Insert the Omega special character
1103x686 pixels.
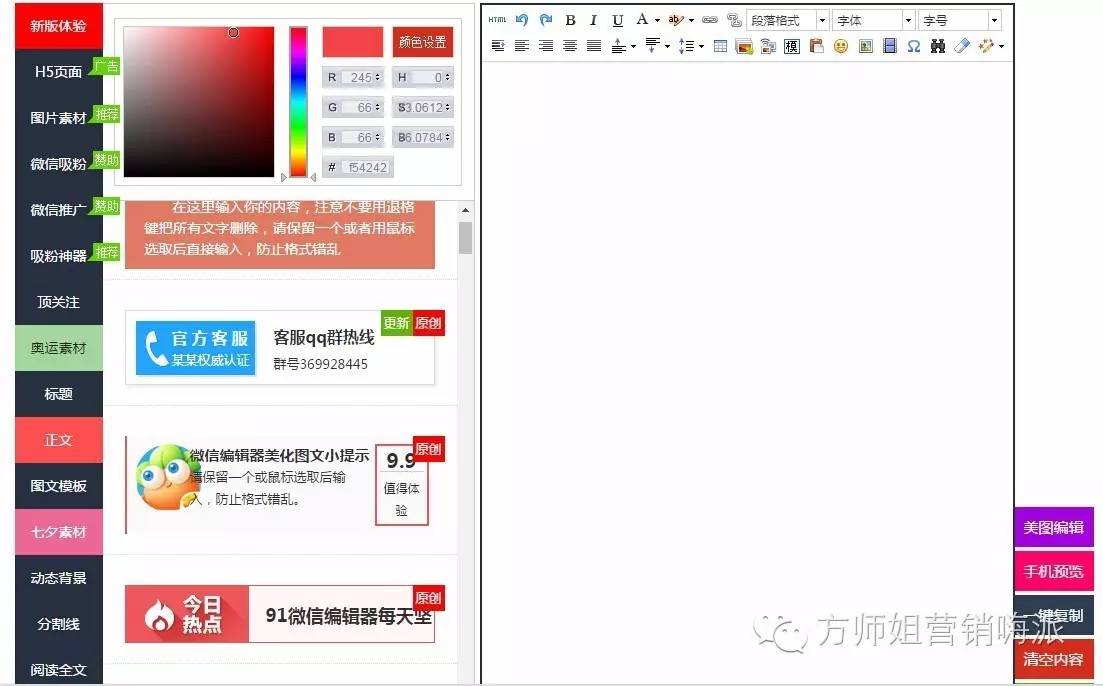[x=913, y=46]
